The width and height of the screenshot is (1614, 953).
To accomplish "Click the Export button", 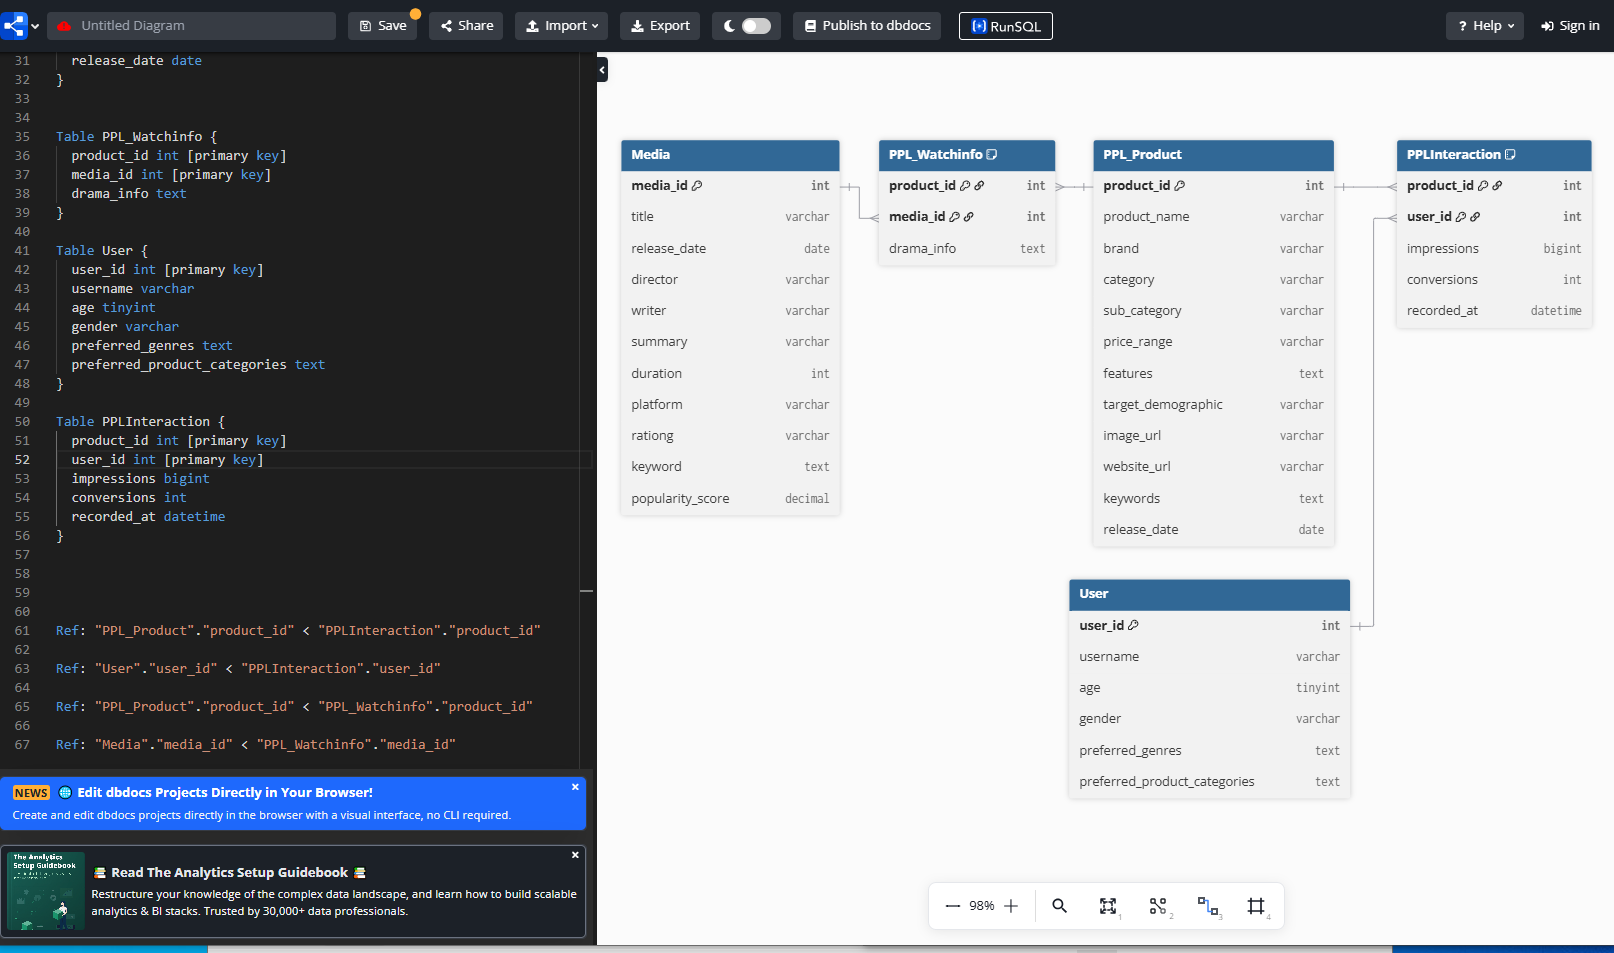I will coord(660,26).
